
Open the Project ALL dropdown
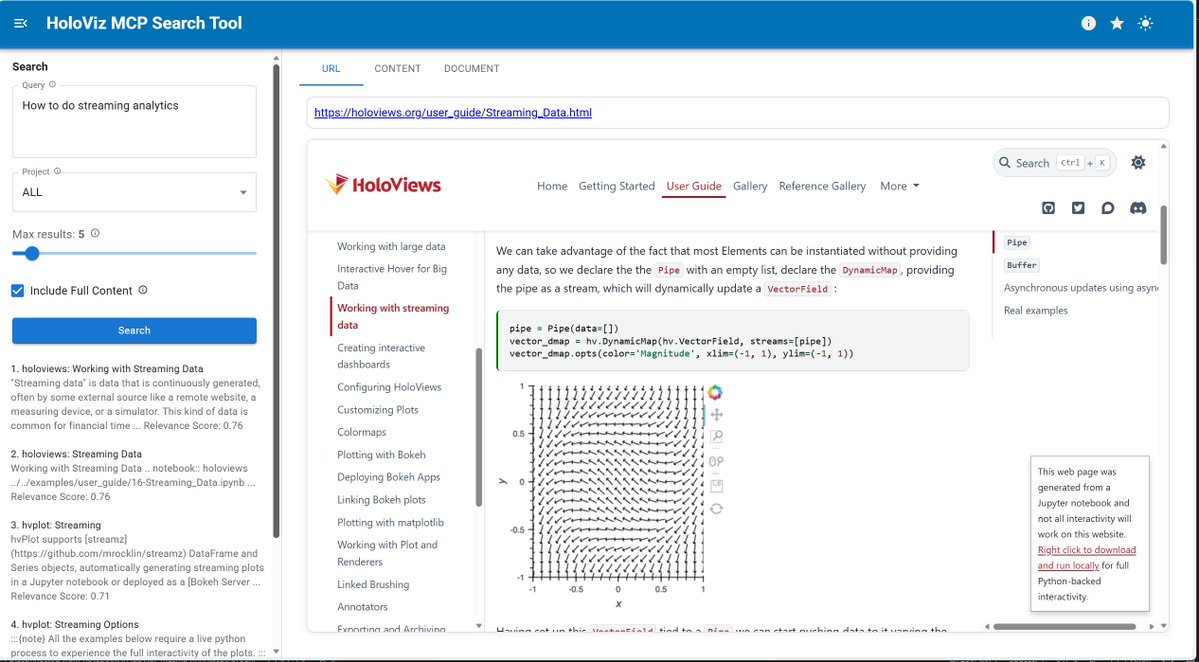pos(134,192)
